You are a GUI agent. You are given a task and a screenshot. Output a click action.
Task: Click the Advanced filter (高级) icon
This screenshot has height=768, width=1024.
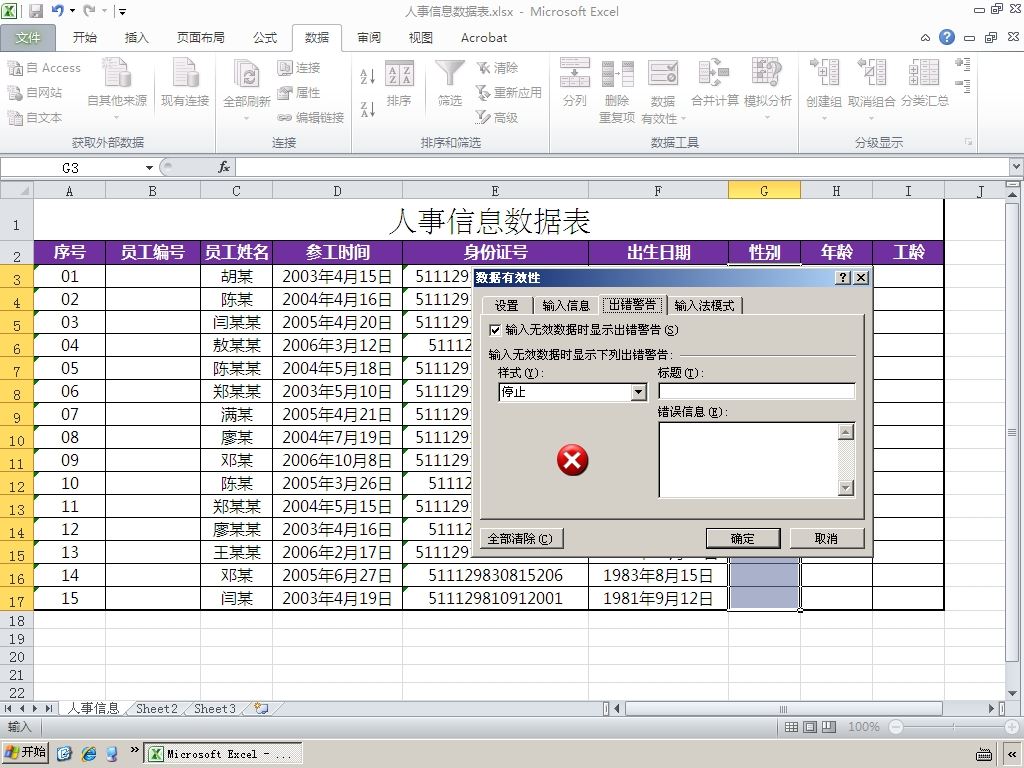click(483, 118)
